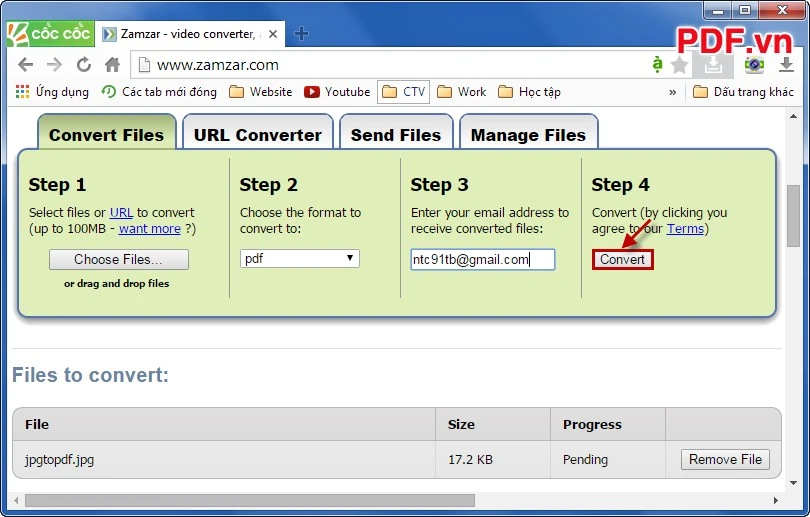Follow the 'want more' link

coord(150,228)
